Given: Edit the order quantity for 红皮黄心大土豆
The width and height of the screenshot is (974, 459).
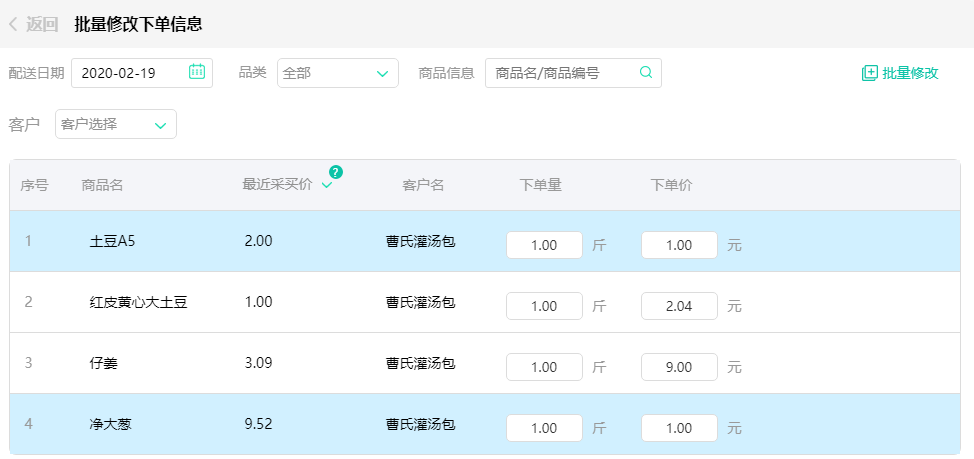Looking at the screenshot, I should (x=544, y=306).
